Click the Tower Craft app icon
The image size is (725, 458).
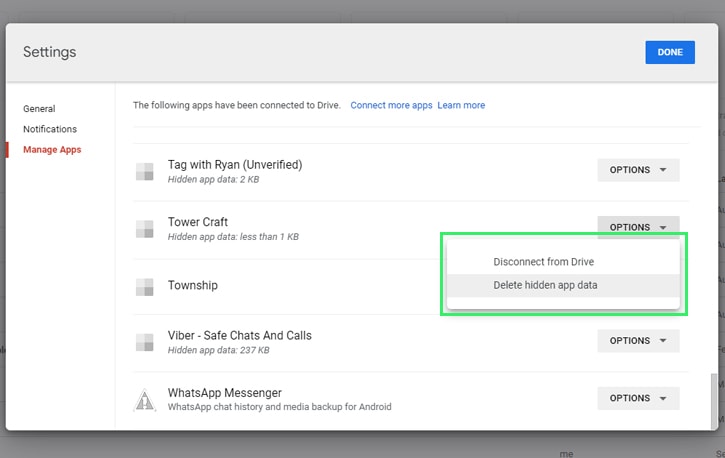click(x=144, y=229)
